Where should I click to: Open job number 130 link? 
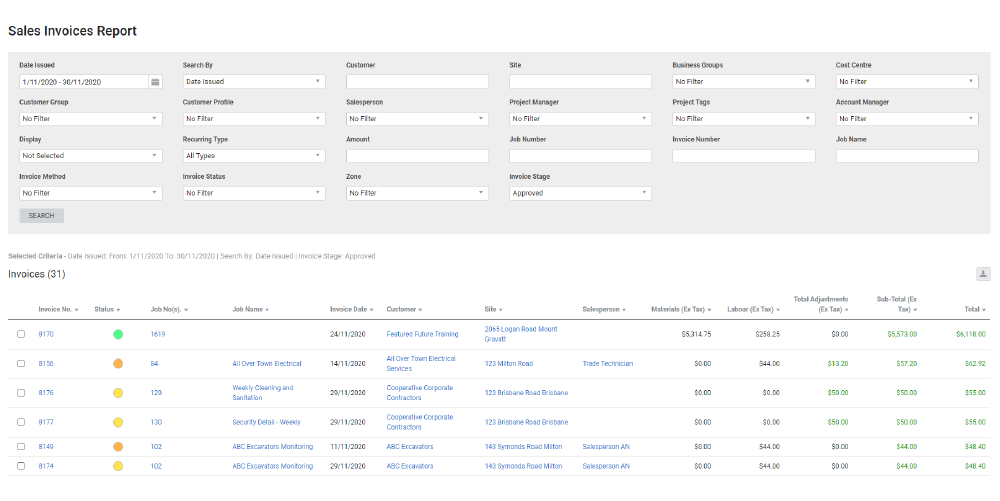tap(156, 422)
